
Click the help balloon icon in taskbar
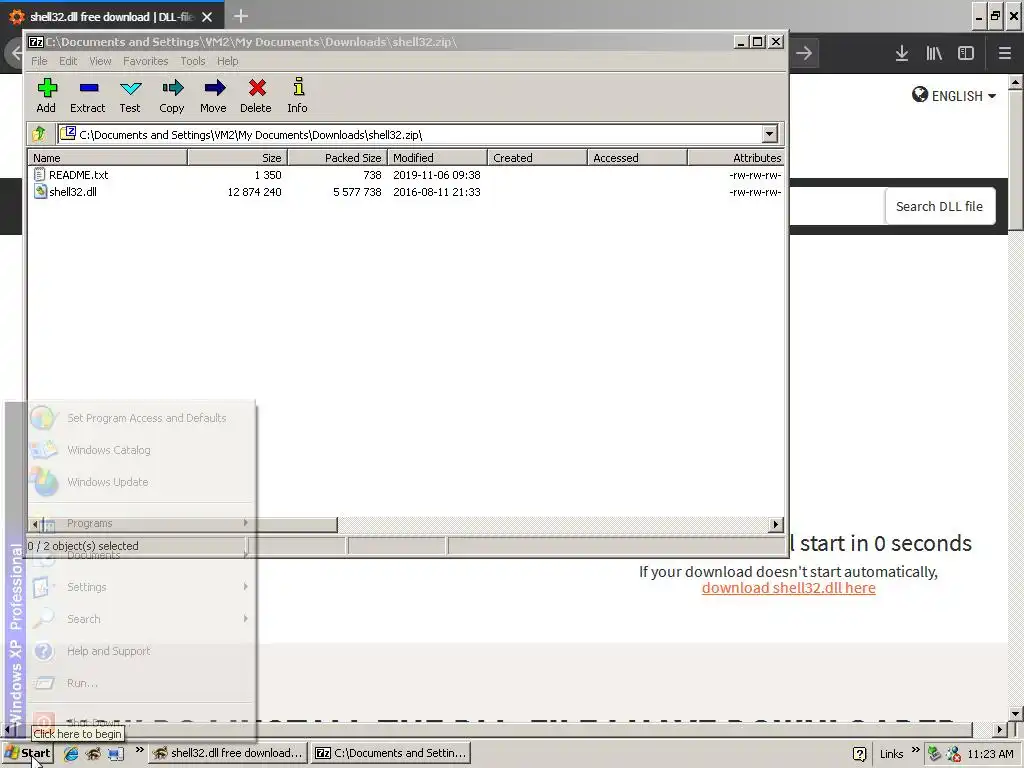(859, 754)
